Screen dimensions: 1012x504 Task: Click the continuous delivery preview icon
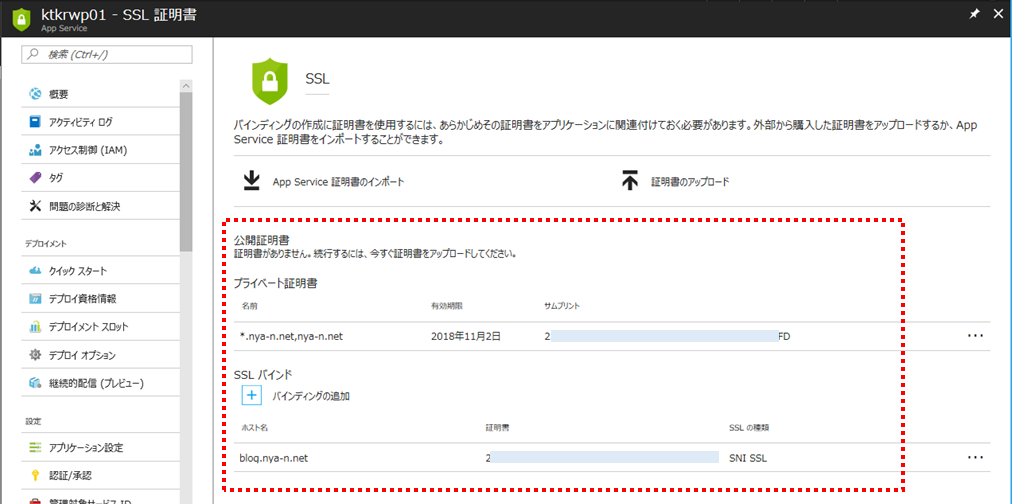tap(35, 383)
